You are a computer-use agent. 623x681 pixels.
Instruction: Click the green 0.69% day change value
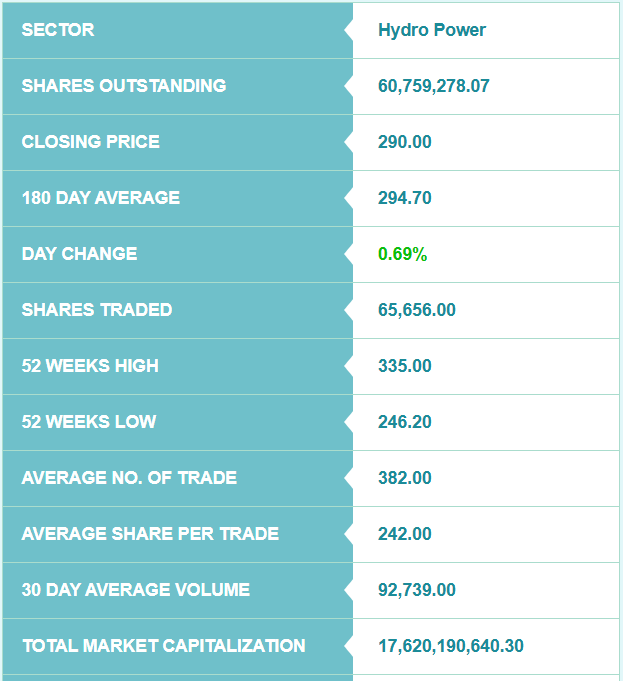pos(403,254)
